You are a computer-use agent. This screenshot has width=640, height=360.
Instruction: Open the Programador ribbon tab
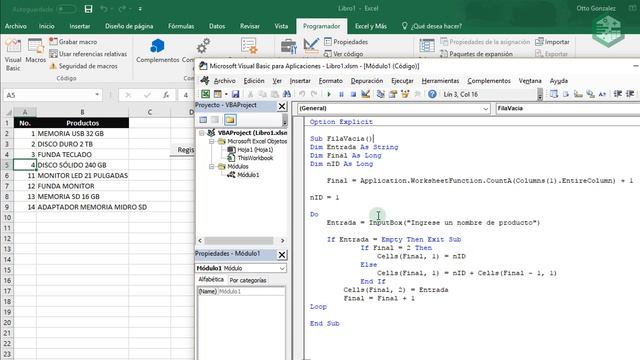point(321,26)
